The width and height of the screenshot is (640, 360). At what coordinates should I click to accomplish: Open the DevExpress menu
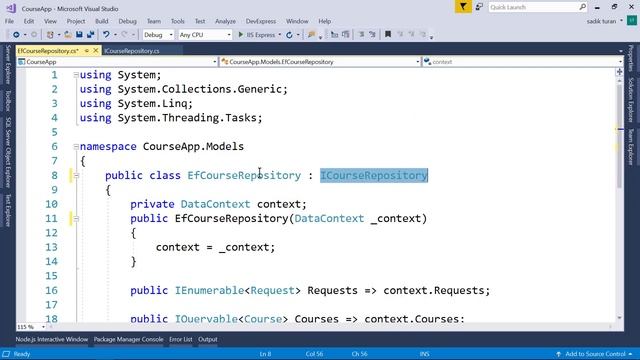pyautogui.click(x=261, y=21)
